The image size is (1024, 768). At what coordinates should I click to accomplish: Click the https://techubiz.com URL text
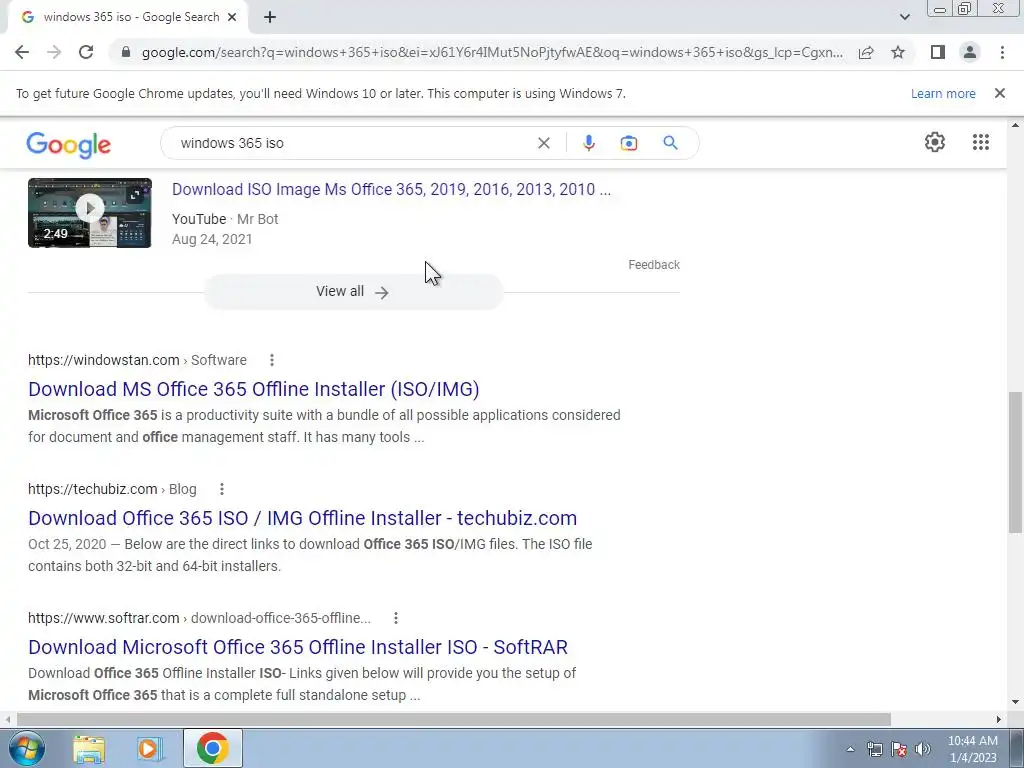[93, 489]
